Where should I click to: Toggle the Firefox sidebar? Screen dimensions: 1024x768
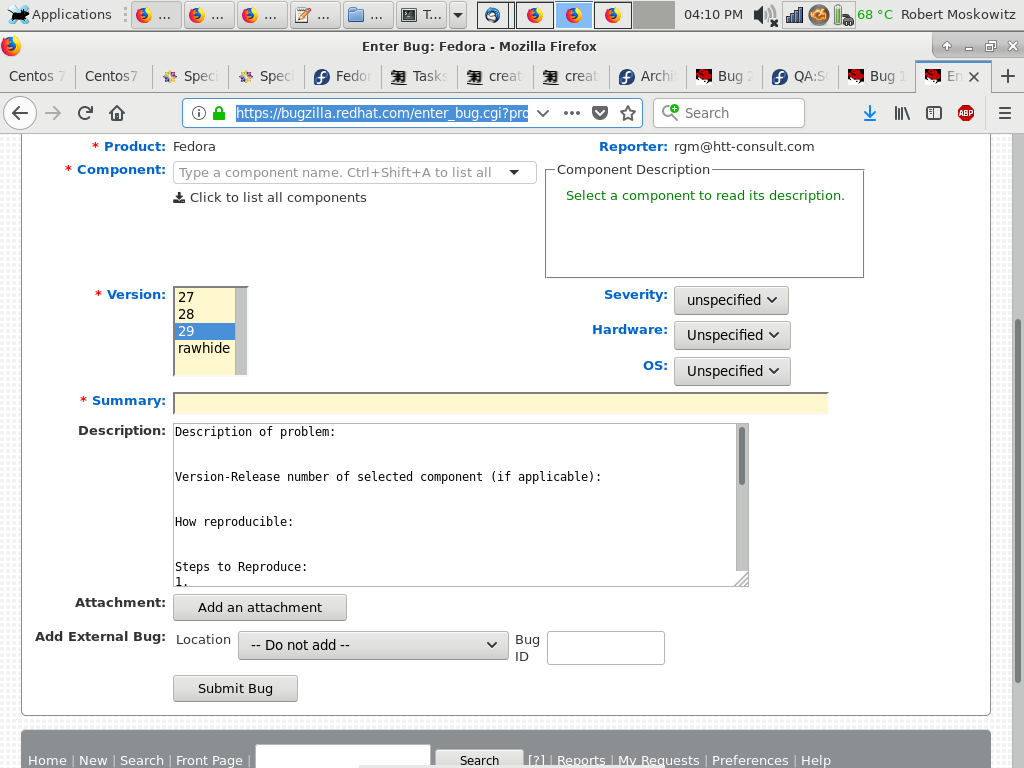934,113
